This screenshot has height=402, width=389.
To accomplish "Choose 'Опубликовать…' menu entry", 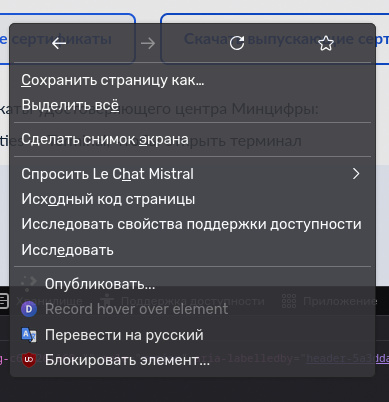I will (x=192, y=284).
